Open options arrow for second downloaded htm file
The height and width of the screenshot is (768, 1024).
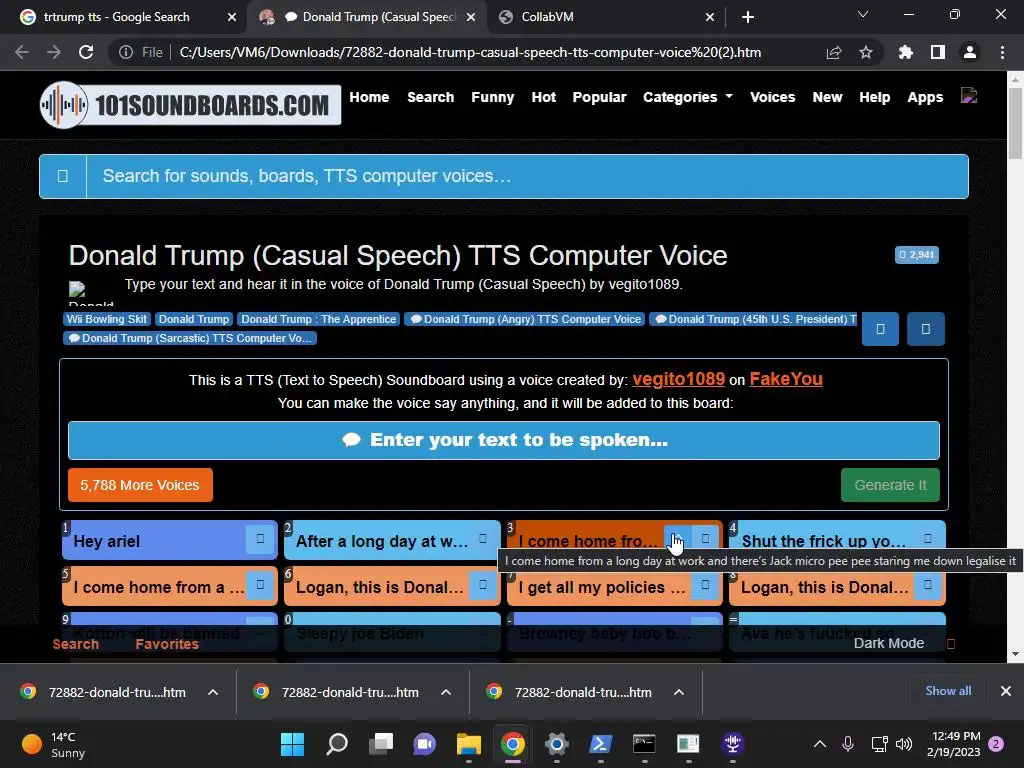(x=446, y=692)
